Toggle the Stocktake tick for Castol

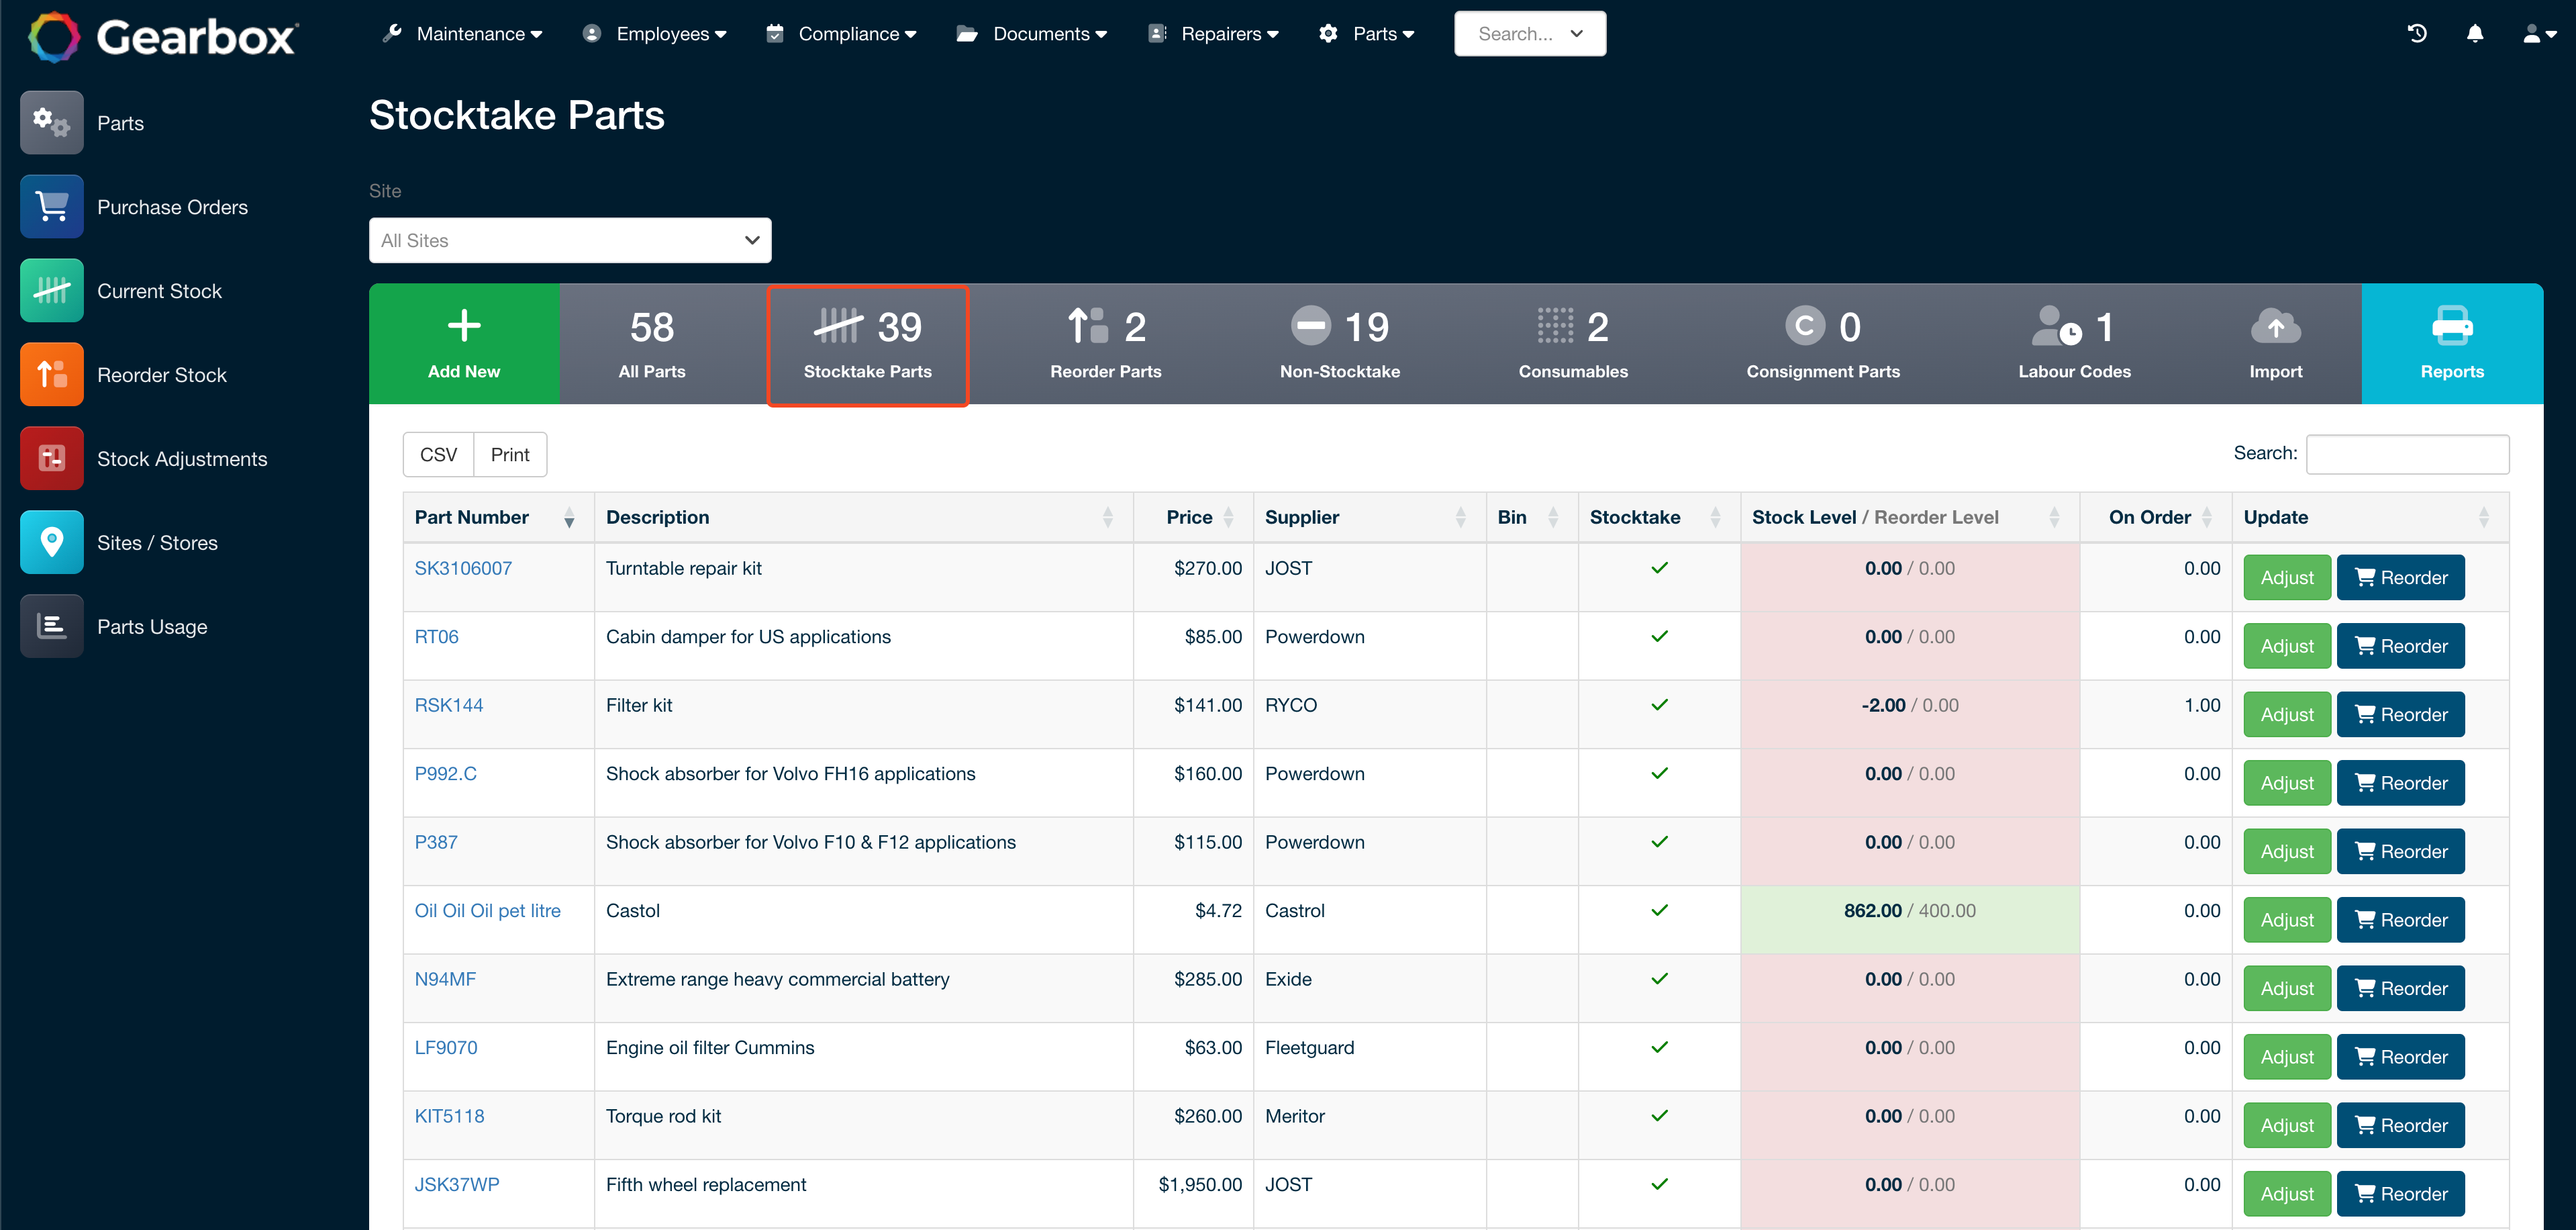[1659, 910]
